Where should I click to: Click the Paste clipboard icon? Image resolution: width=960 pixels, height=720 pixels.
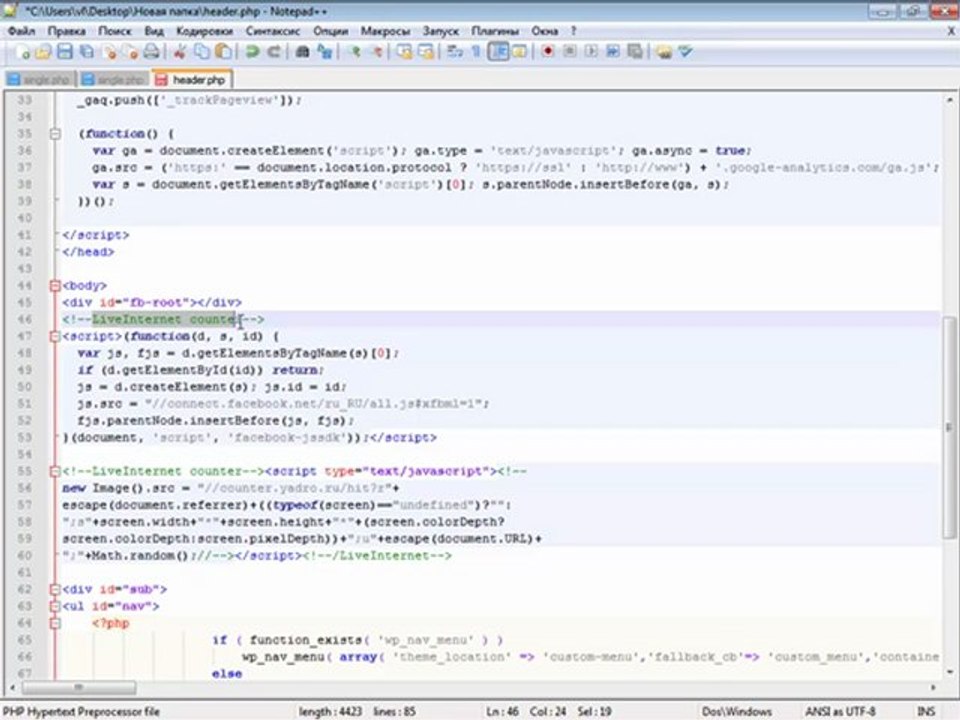tap(223, 52)
